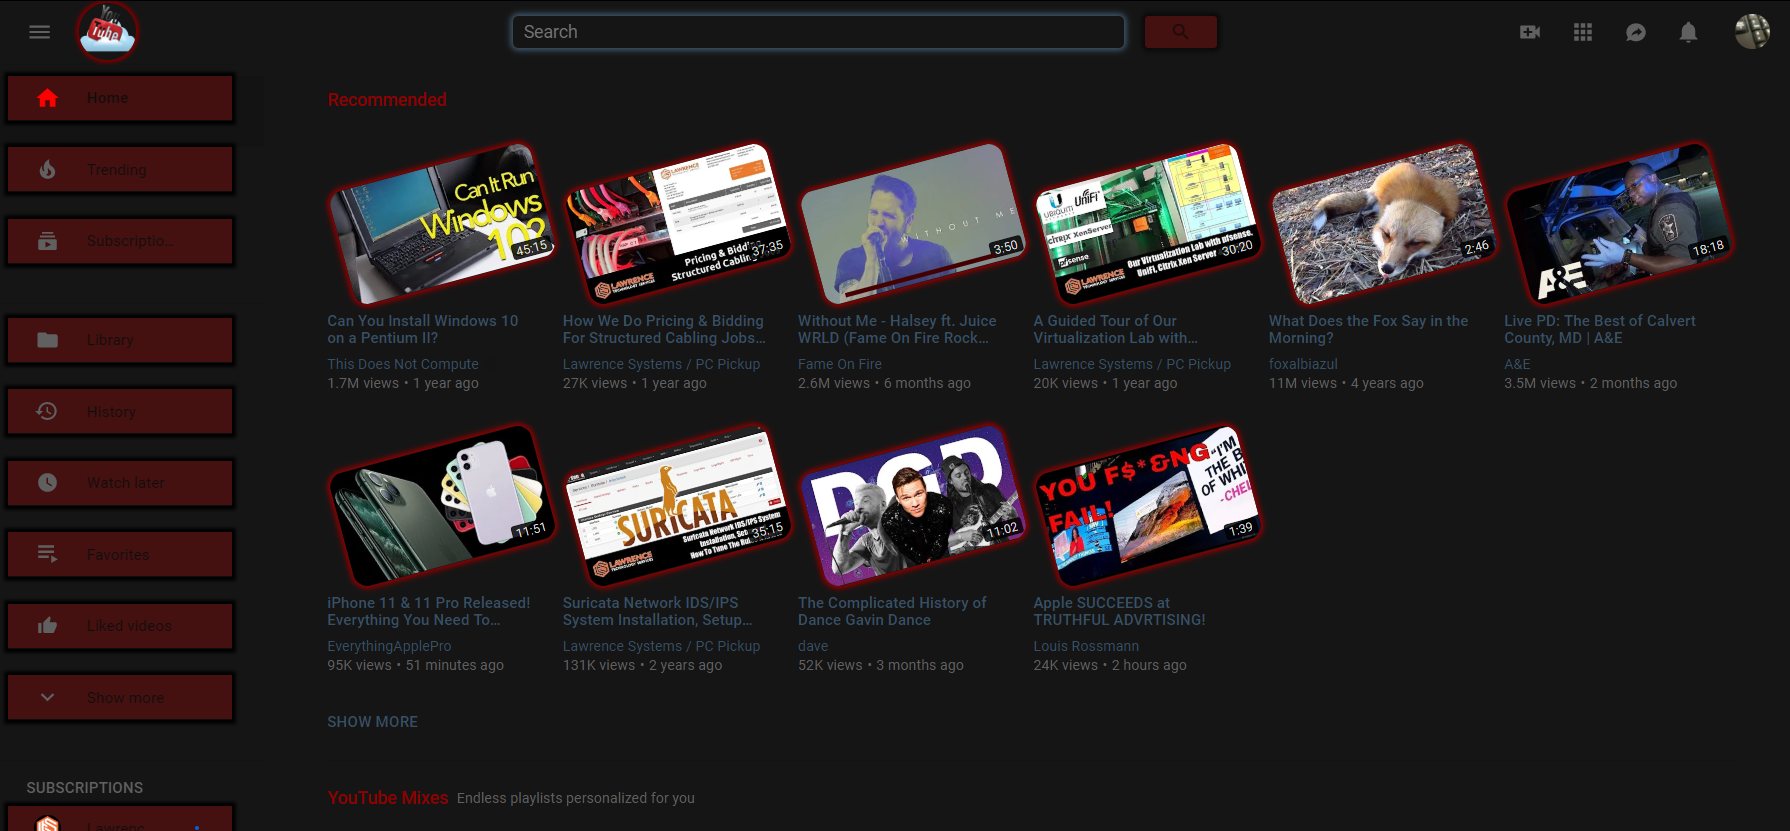Open title 'A Guided Tour of Our Virtualization Lab'

[x=1115, y=329]
